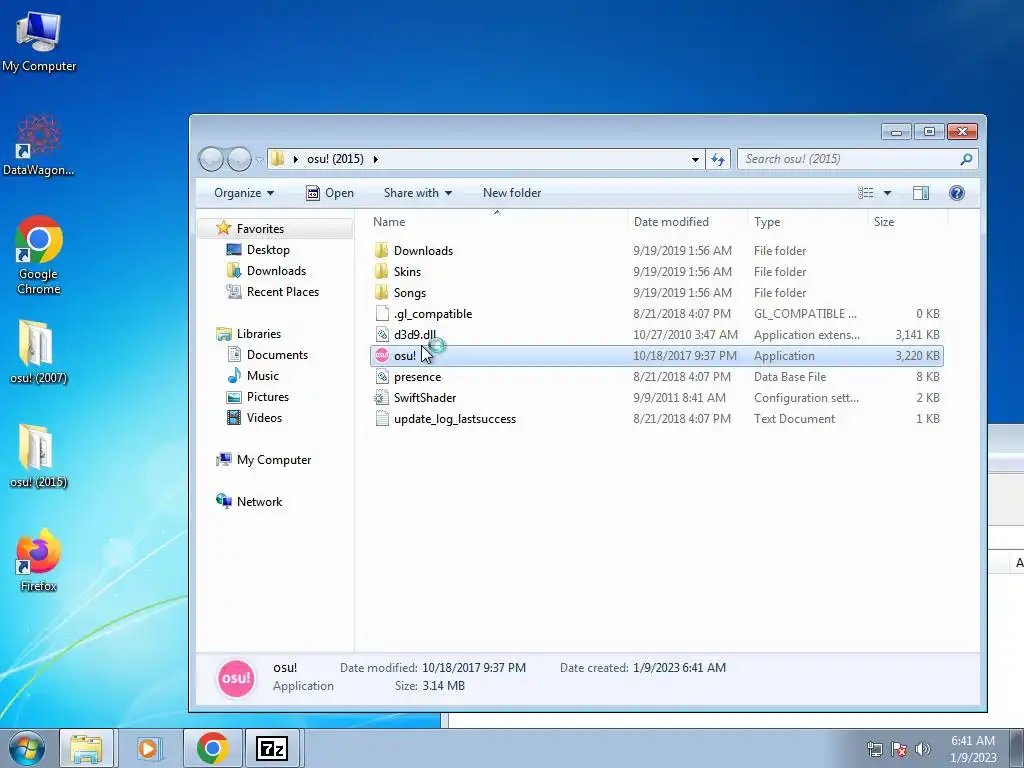
Task: Click the search magnifier icon
Action: pyautogui.click(x=966, y=159)
